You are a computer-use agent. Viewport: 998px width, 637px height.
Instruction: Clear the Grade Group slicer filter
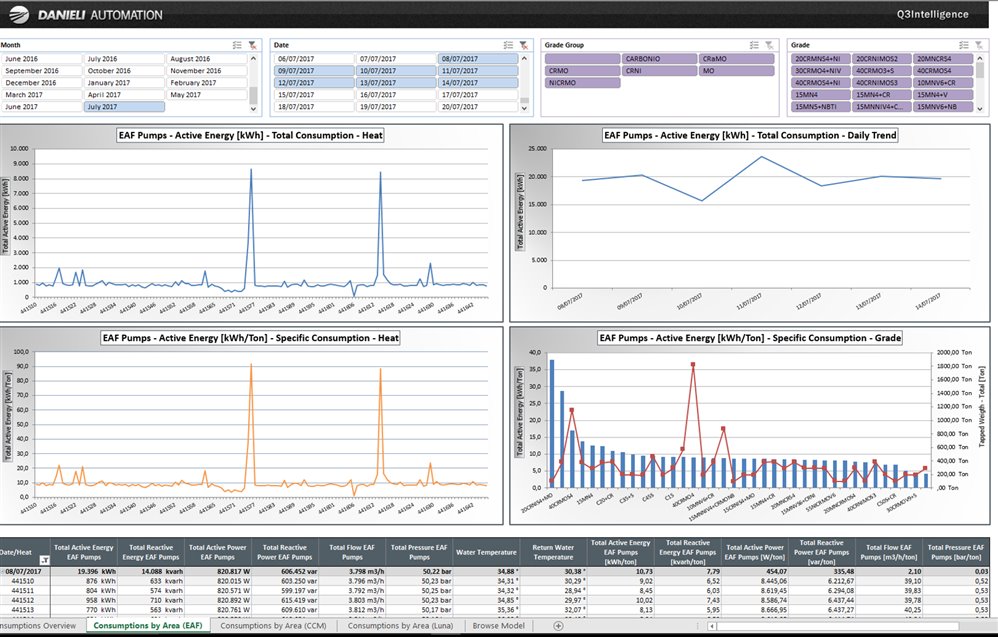click(768, 45)
